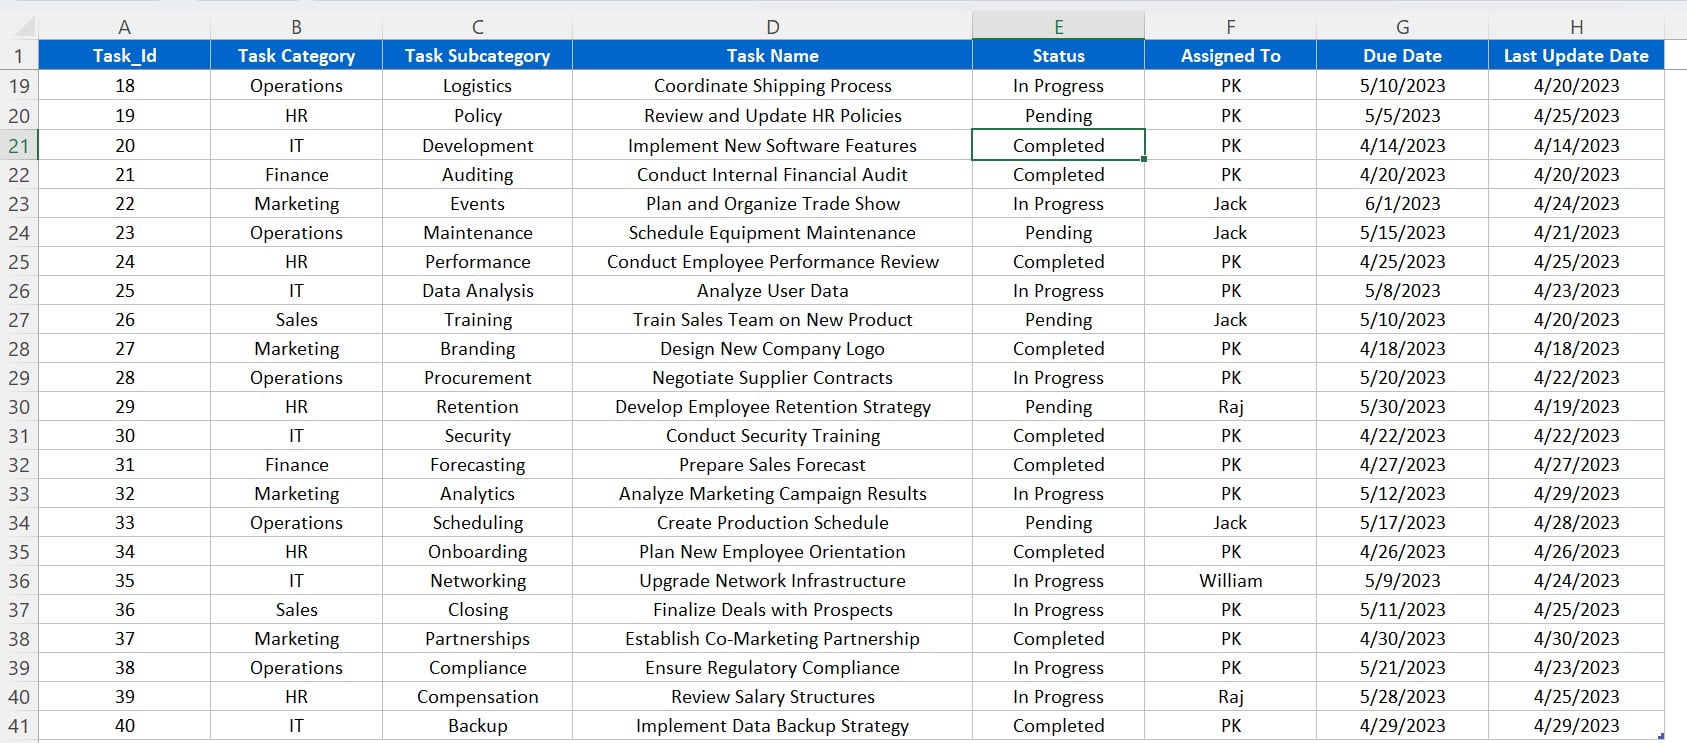This screenshot has height=743, width=1687.
Task: Click cell Design New Company Logo
Action: click(x=772, y=349)
